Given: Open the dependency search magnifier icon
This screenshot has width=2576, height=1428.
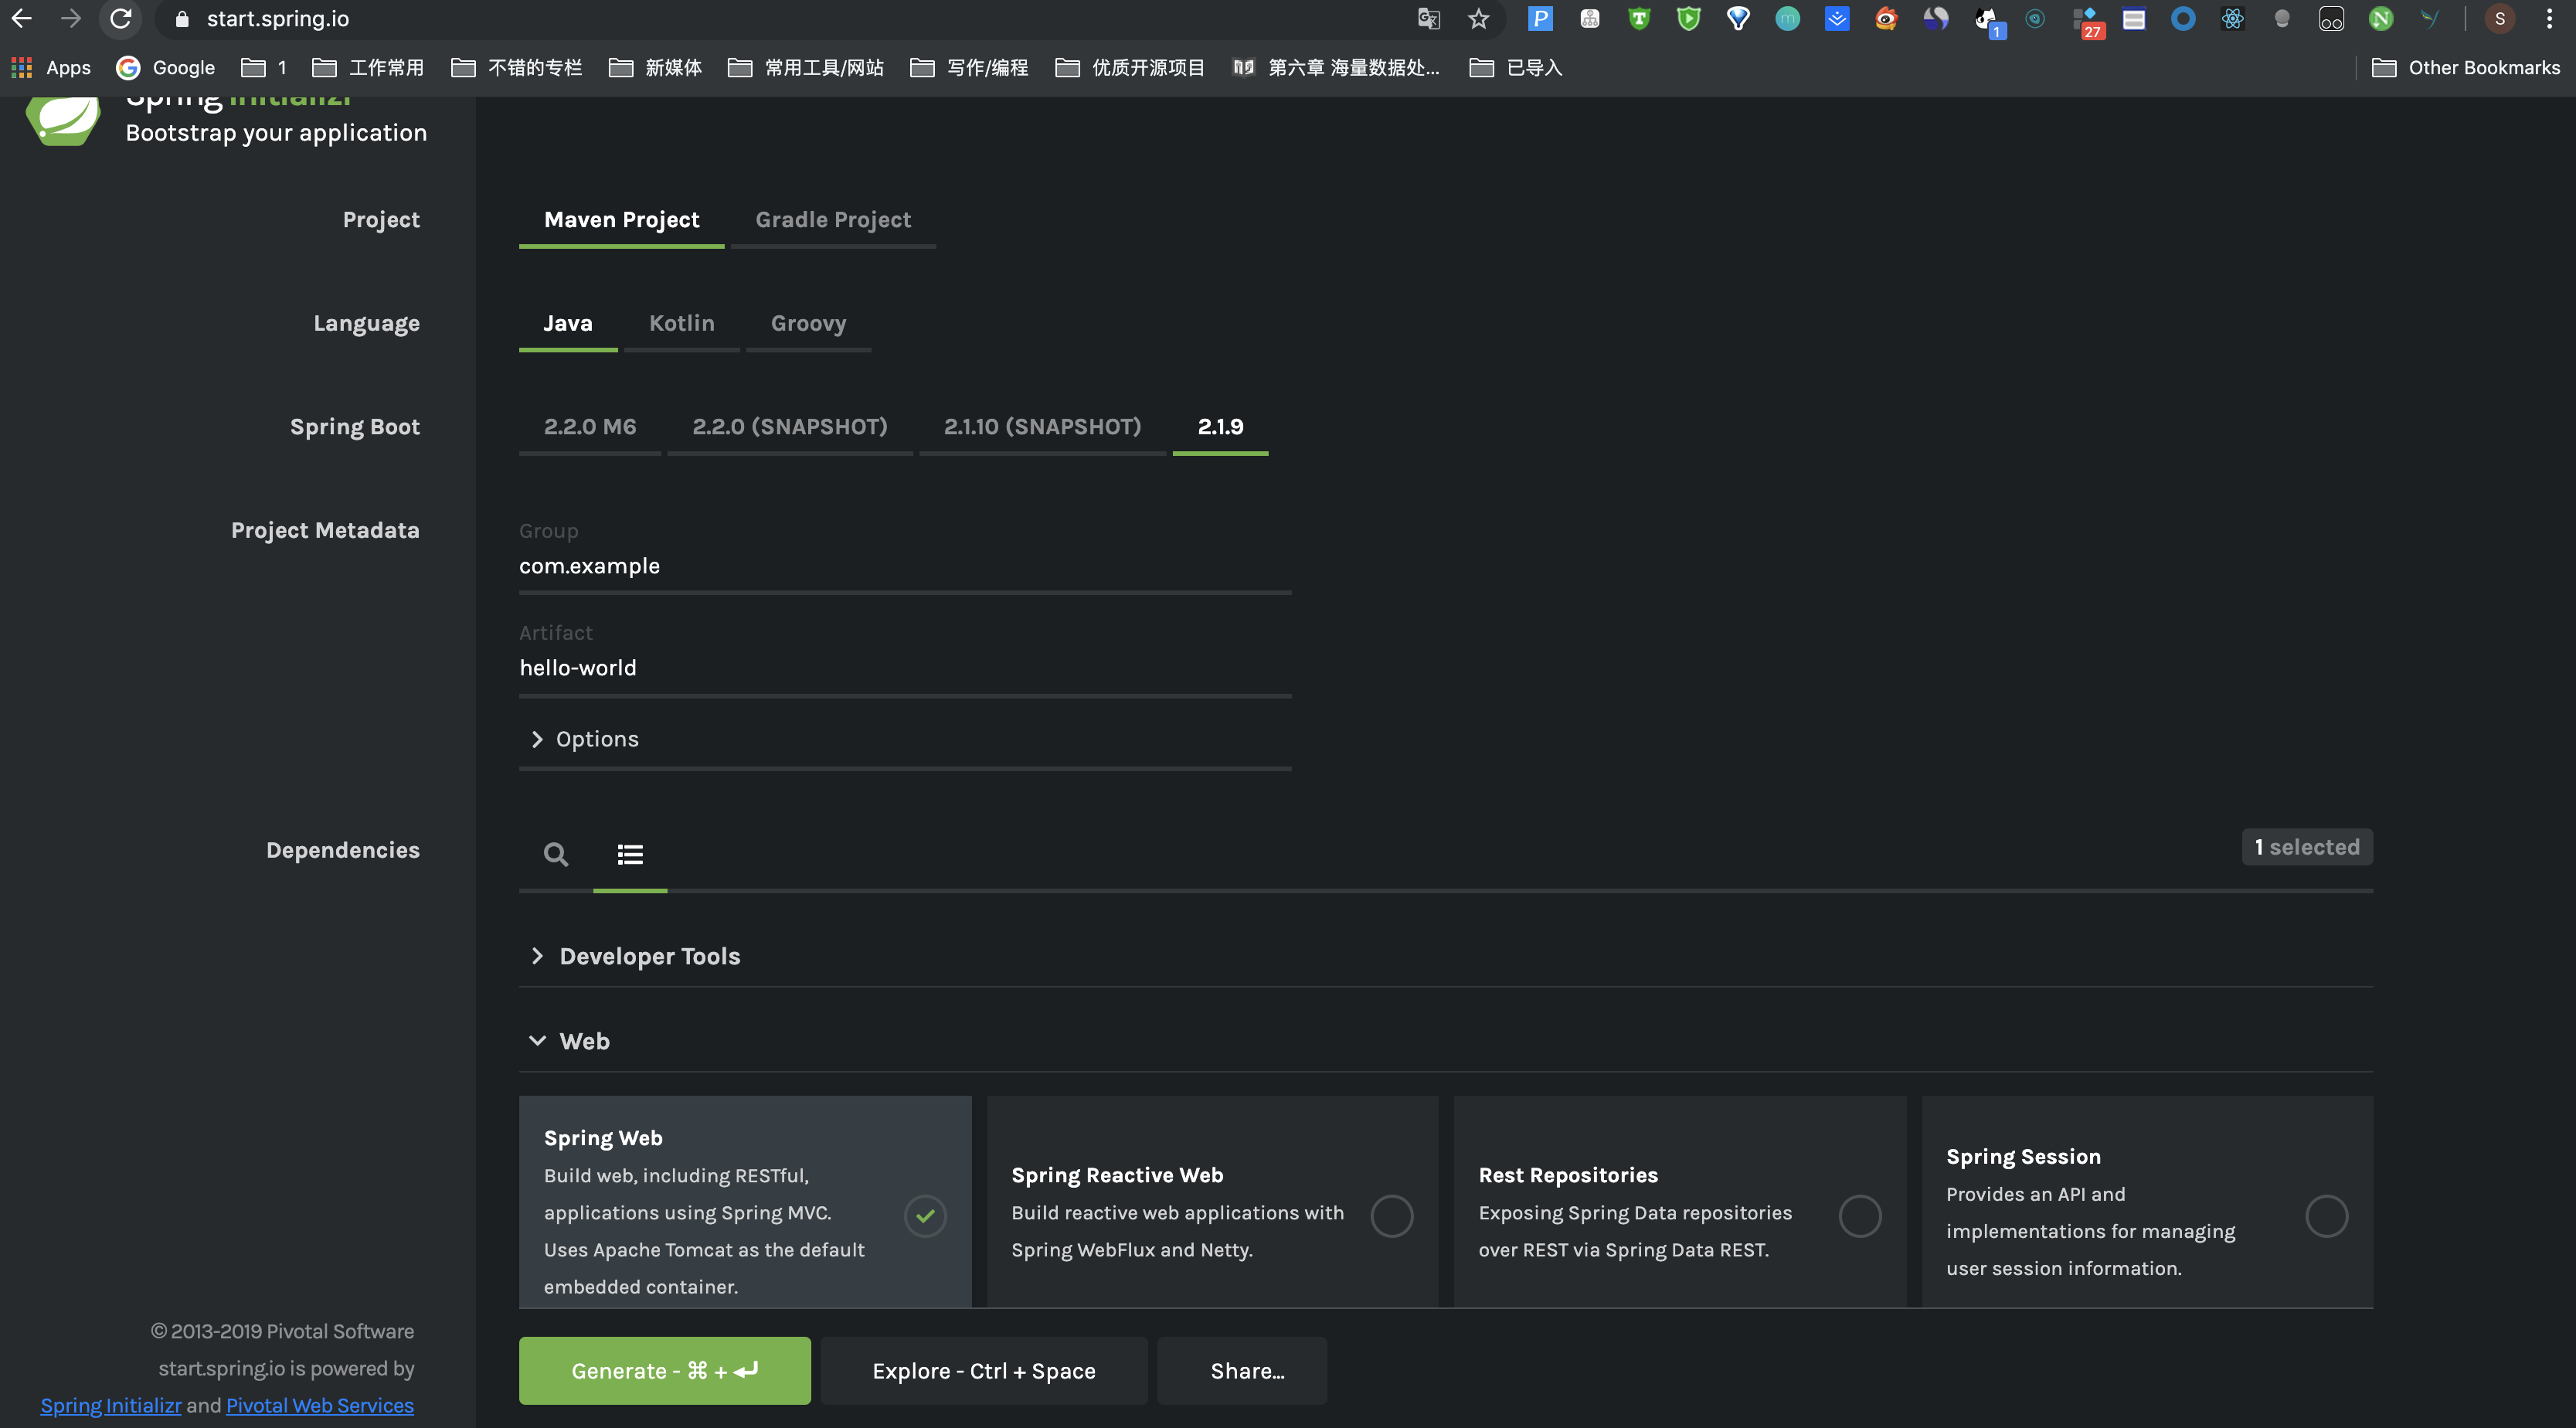Looking at the screenshot, I should pyautogui.click(x=556, y=854).
